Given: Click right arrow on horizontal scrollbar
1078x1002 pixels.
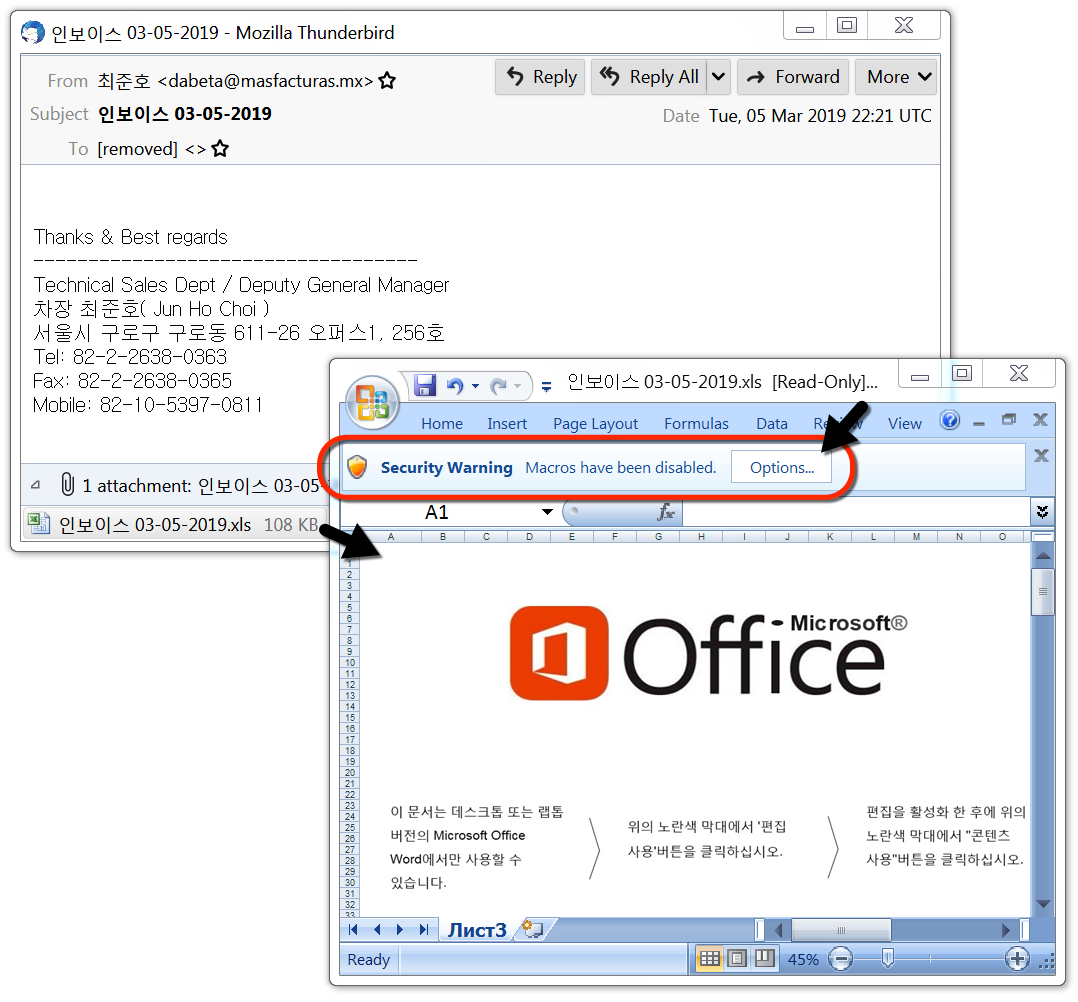Looking at the screenshot, I should [x=1006, y=930].
